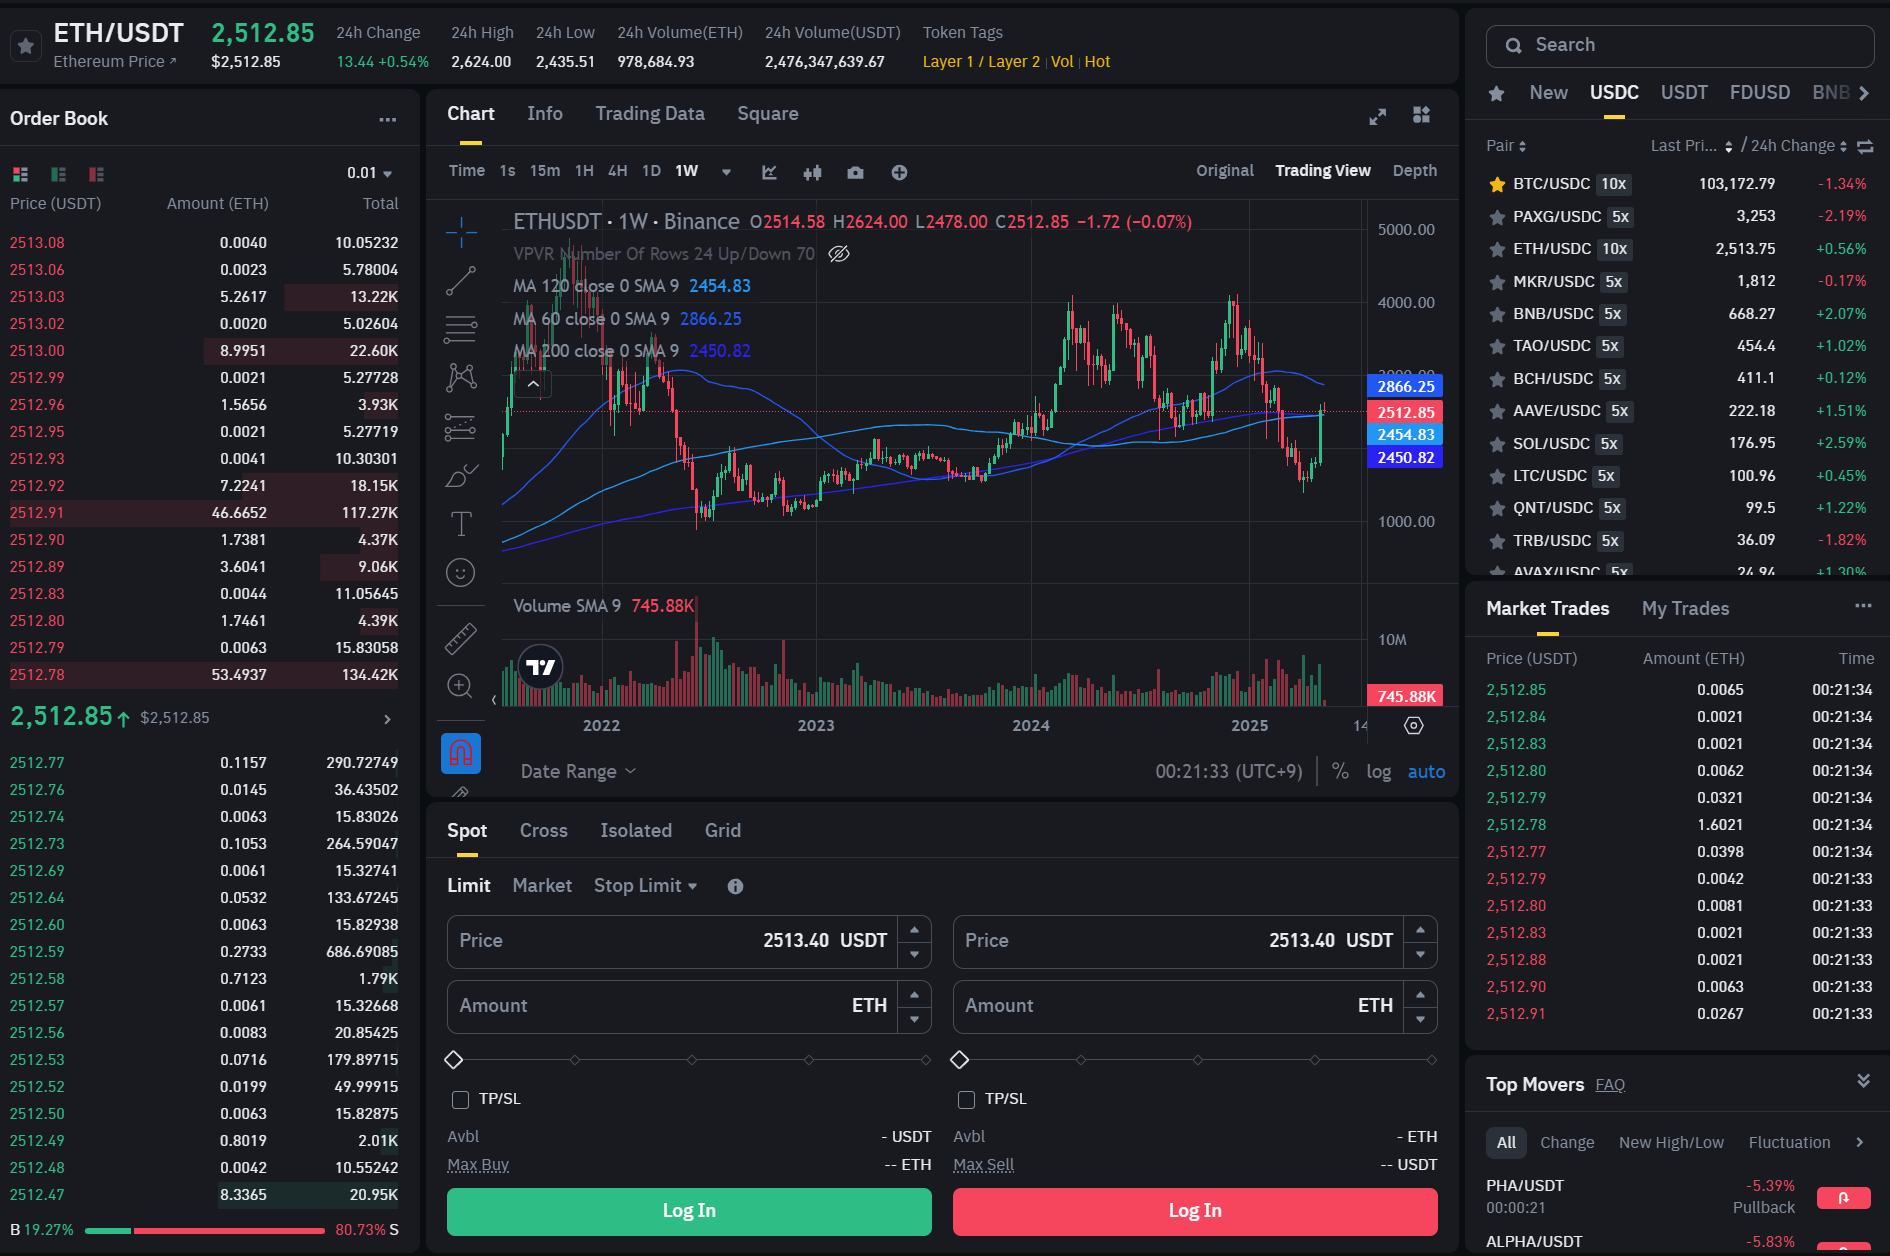Select the ruler measure tool
Viewport: 1890px width, 1256px height.
[461, 638]
